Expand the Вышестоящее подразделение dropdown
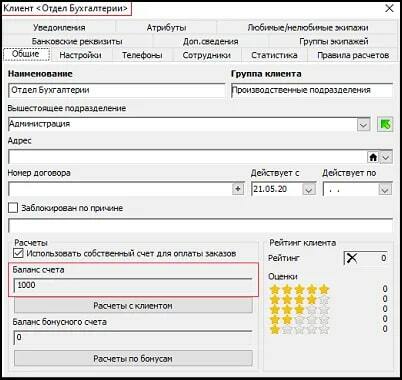 pos(364,125)
